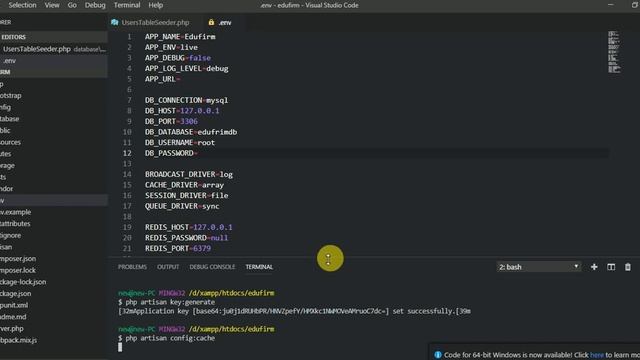This screenshot has height=360, width=640.
Task: Place cursor on APP_DEBUG=false line
Action: click(x=178, y=58)
